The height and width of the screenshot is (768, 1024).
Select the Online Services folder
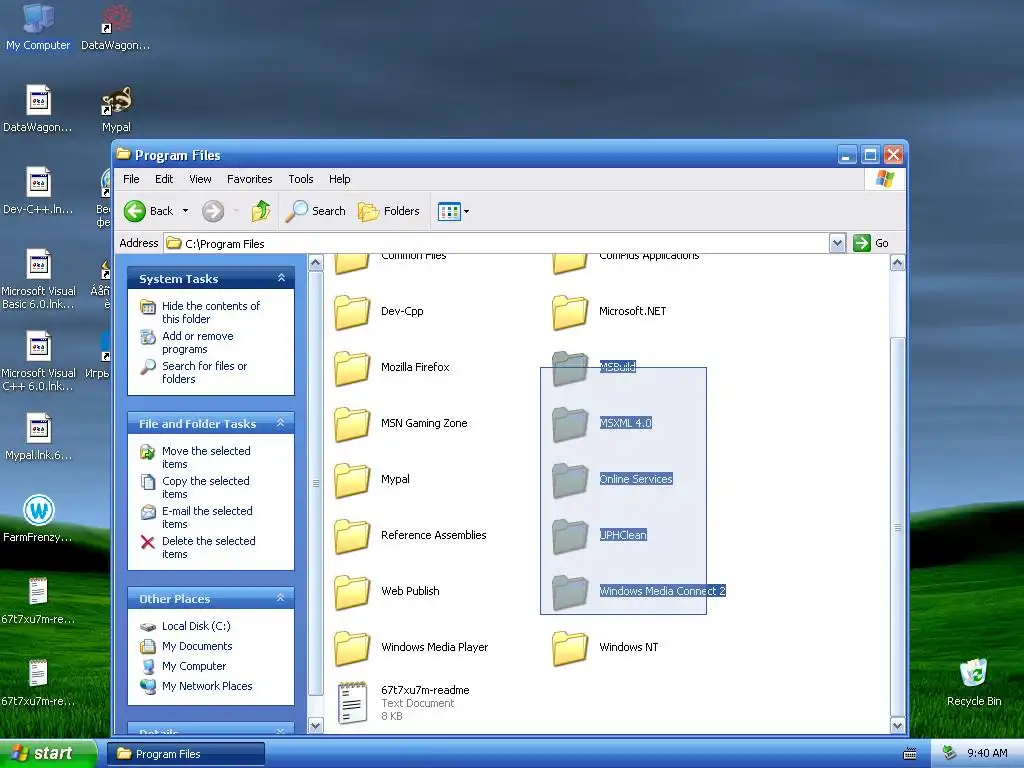click(612, 479)
